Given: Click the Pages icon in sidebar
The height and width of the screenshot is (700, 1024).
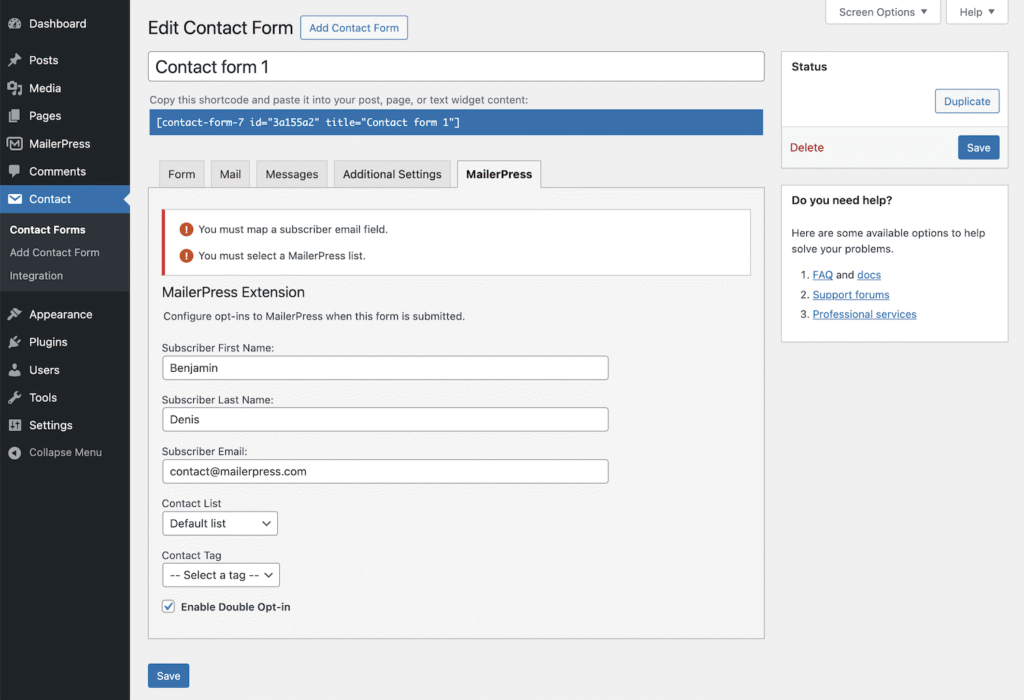Looking at the screenshot, I should (x=15, y=116).
